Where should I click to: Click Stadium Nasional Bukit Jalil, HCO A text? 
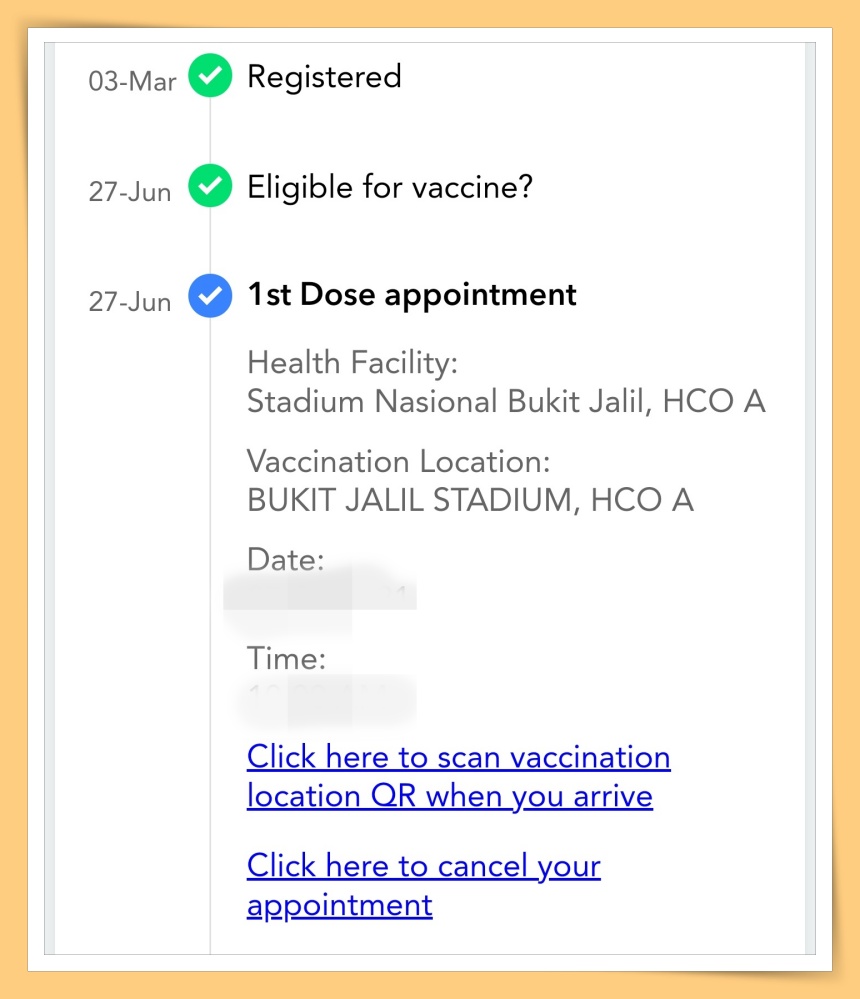pyautogui.click(x=505, y=401)
